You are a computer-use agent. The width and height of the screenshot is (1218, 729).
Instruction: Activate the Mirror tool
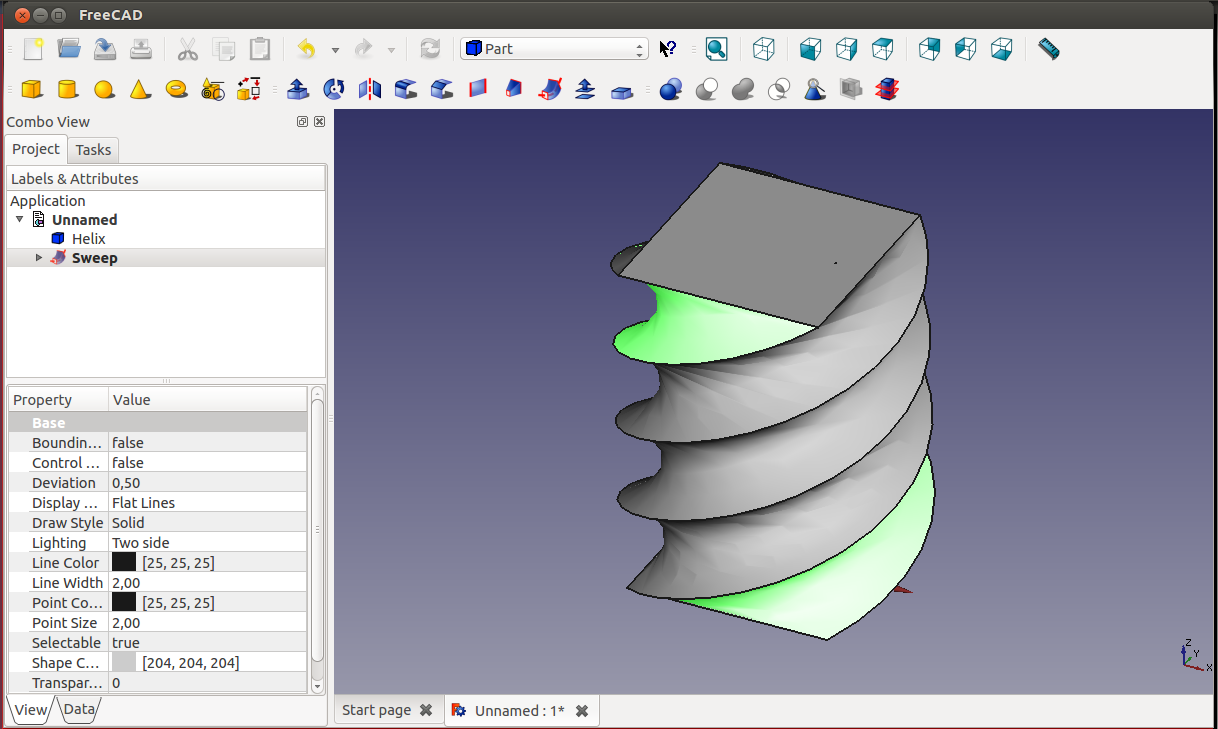370,90
